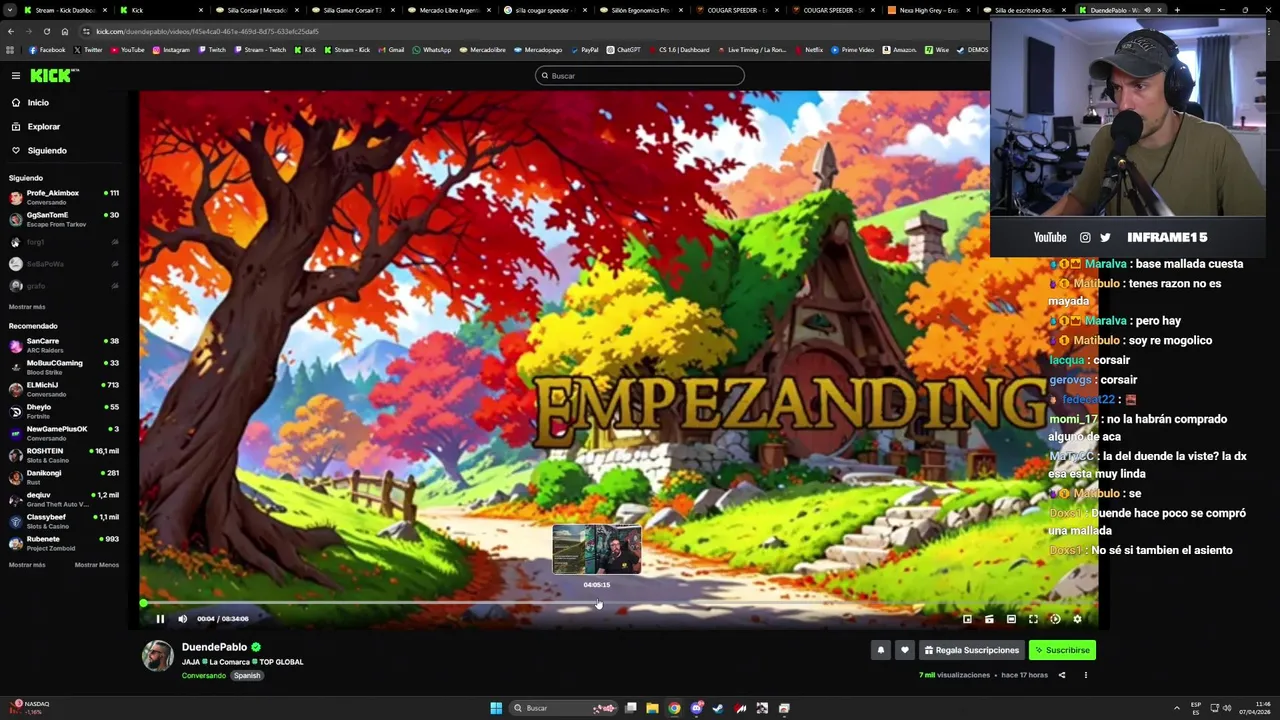
Task: Toggle channel notification bell
Action: [881, 650]
